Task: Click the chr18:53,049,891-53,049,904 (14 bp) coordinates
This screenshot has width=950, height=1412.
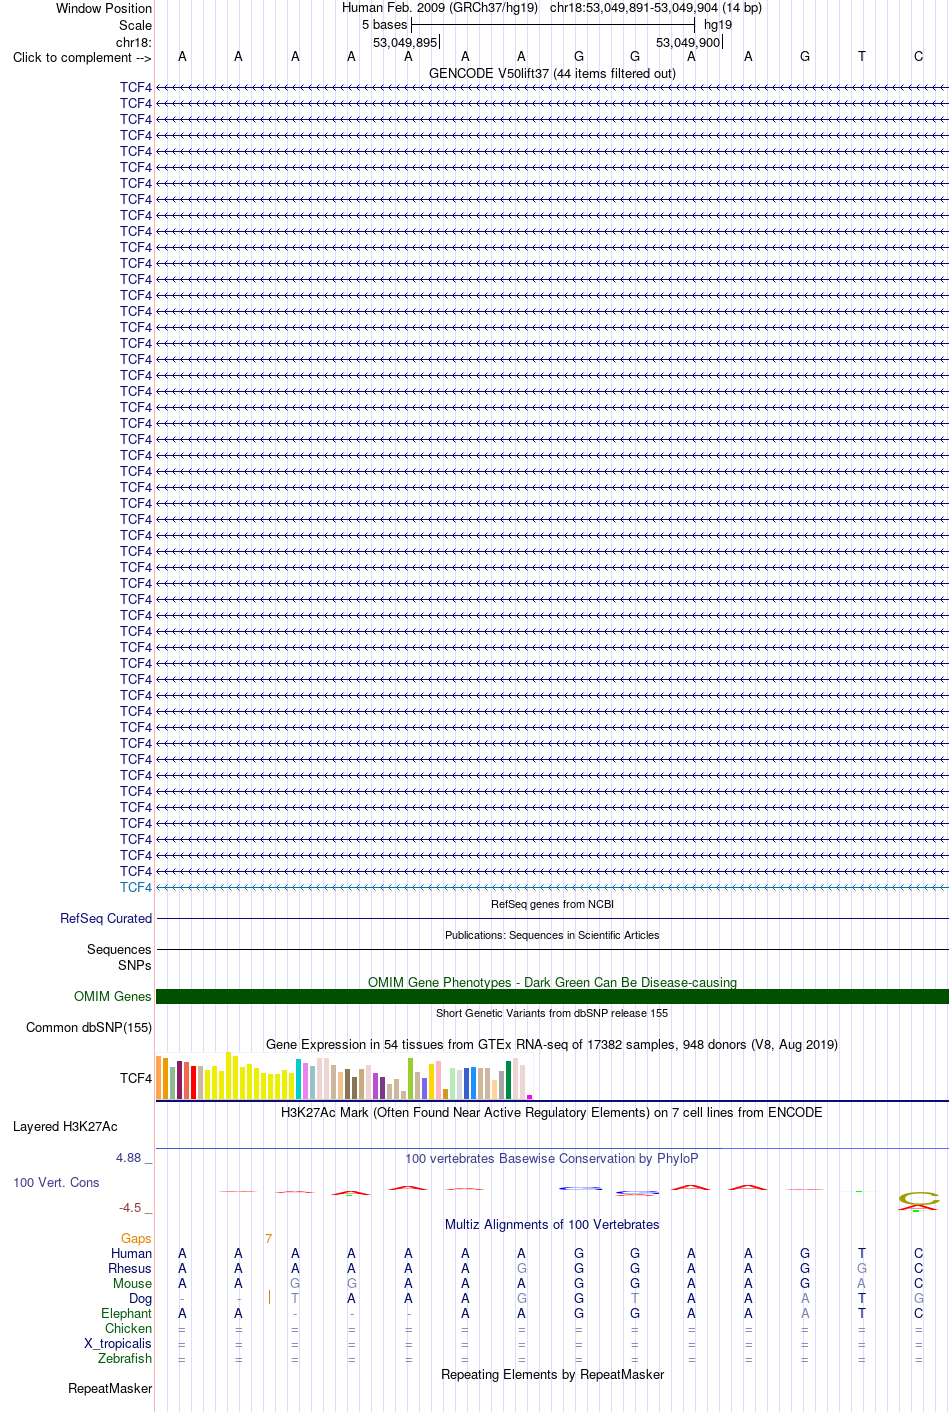Action: (x=656, y=8)
